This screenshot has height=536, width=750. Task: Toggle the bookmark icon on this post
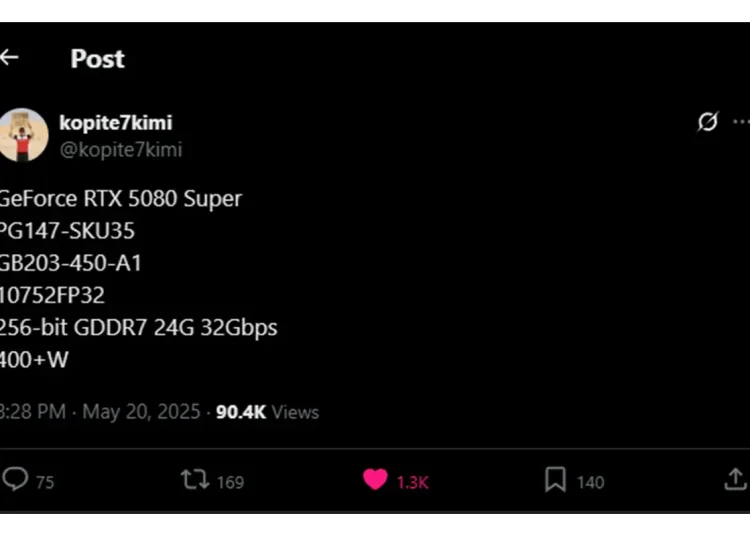[x=555, y=480]
